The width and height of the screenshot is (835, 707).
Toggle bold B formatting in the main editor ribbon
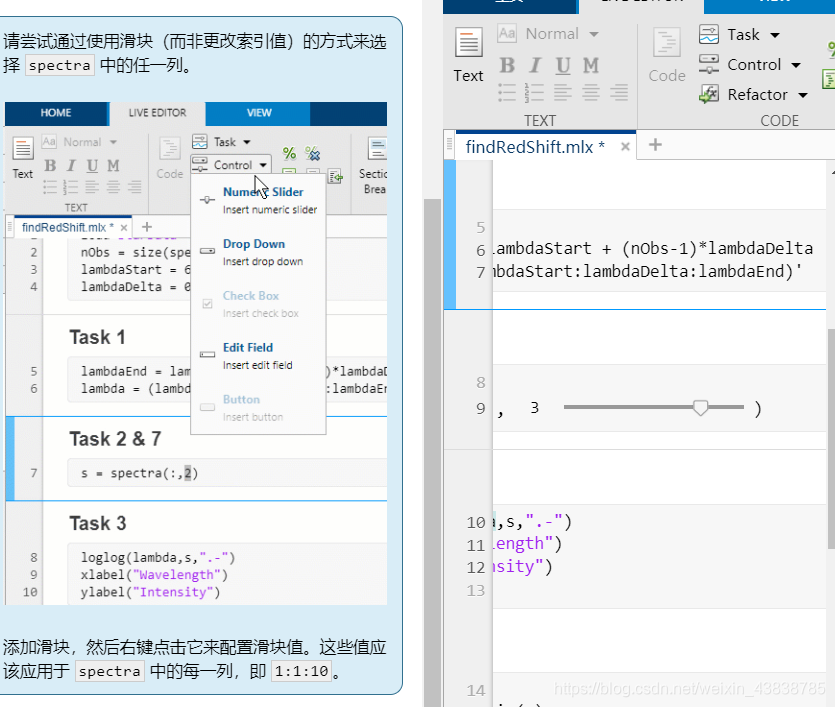[507, 65]
